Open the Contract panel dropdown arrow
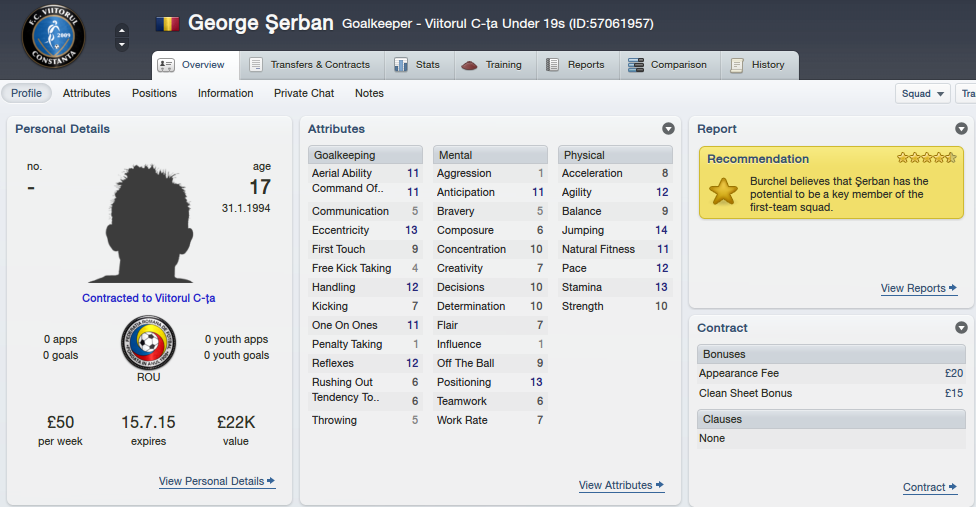The width and height of the screenshot is (976, 507). coord(962,328)
